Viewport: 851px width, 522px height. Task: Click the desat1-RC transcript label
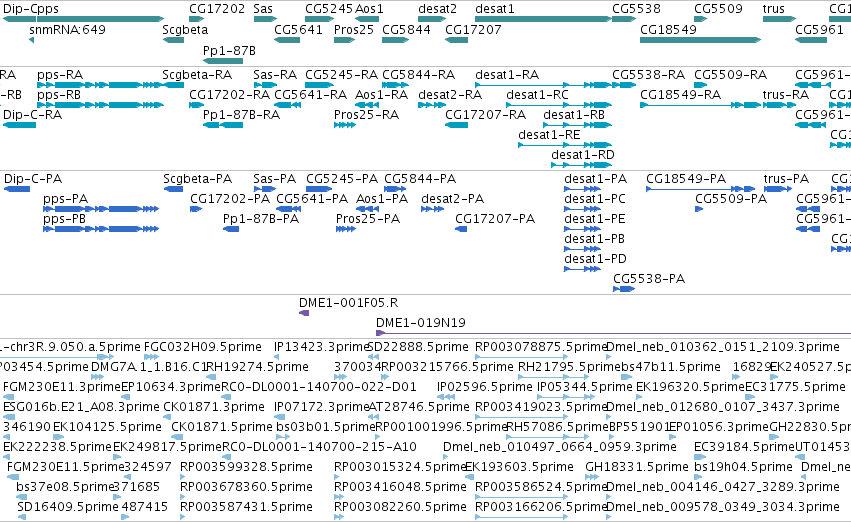pyautogui.click(x=537, y=95)
